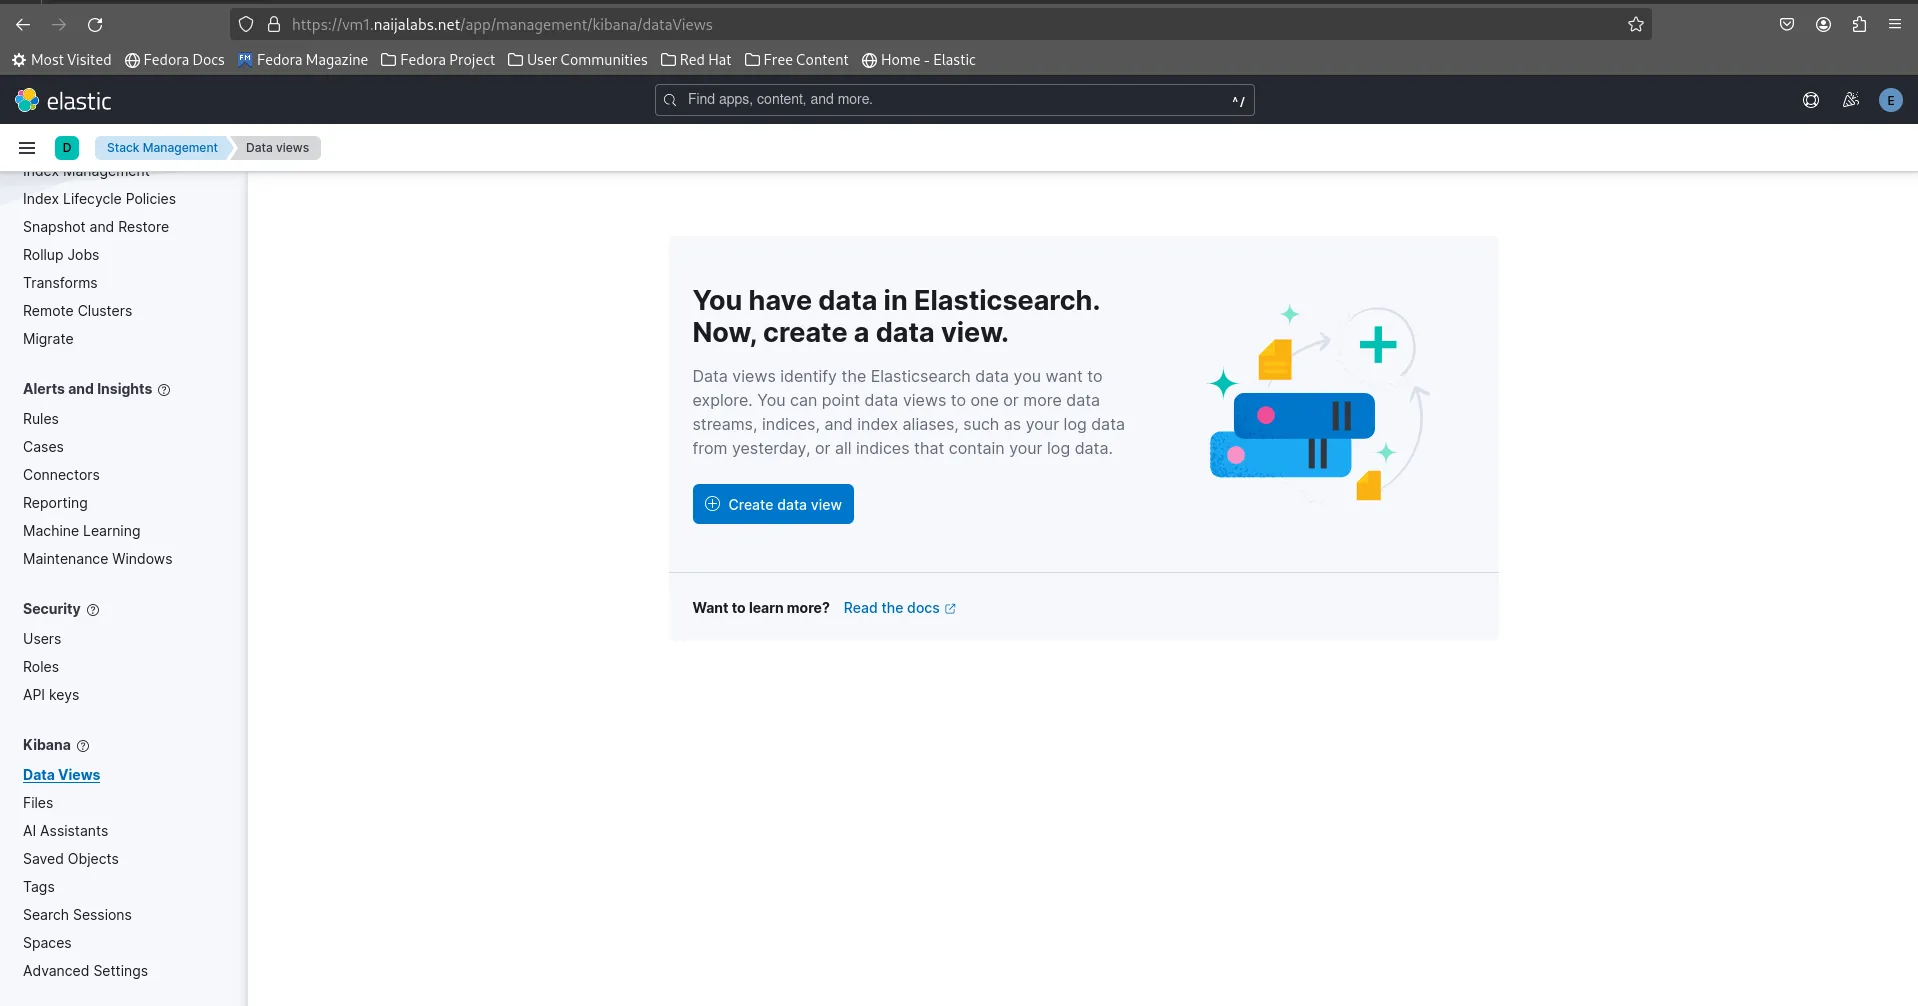Click the Elastic logo
1918x1006 pixels.
(63, 100)
